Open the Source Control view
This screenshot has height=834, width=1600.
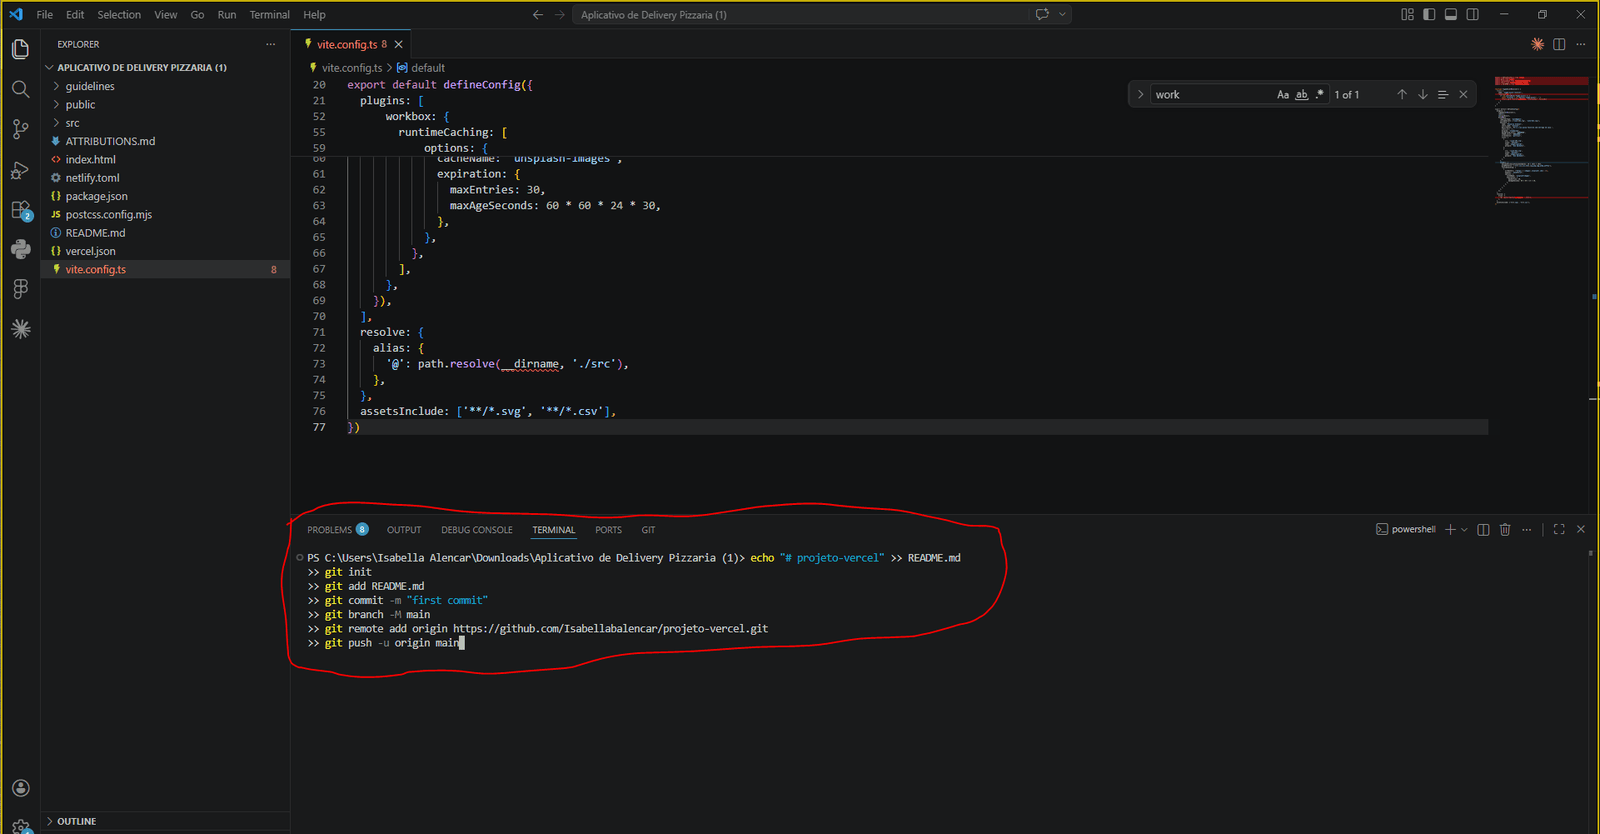coord(20,129)
